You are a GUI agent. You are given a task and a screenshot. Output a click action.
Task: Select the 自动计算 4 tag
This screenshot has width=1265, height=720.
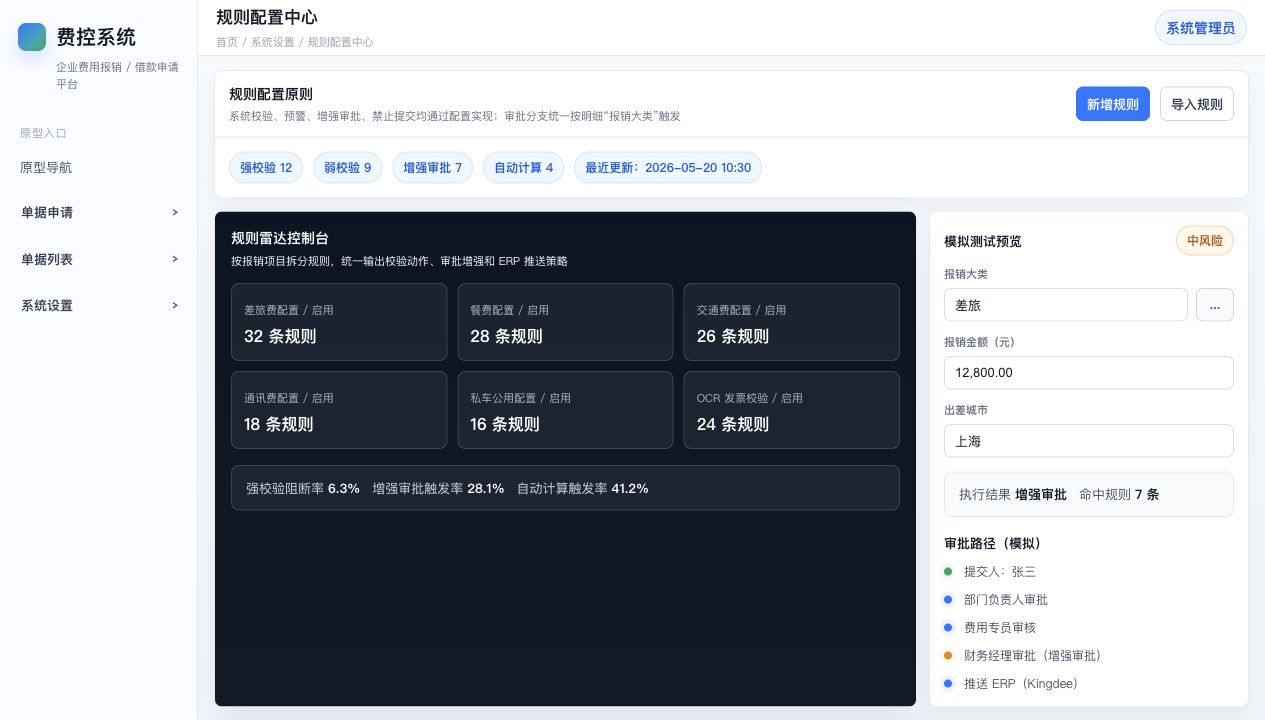pyautogui.click(x=523, y=167)
